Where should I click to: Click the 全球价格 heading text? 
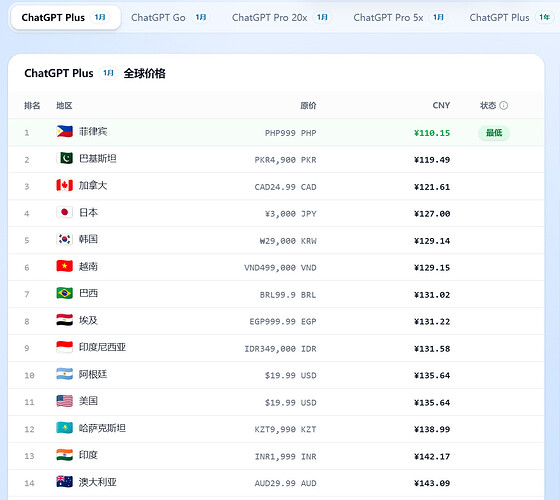(145, 74)
